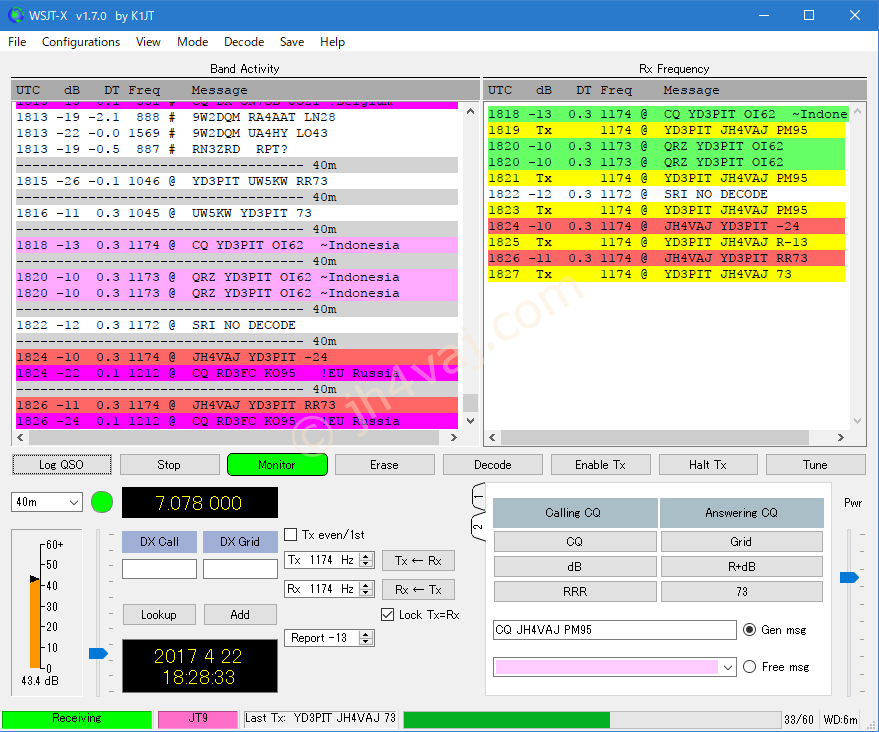This screenshot has height=732, width=879.
Task: Expand the free message combo box
Action: (x=728, y=668)
